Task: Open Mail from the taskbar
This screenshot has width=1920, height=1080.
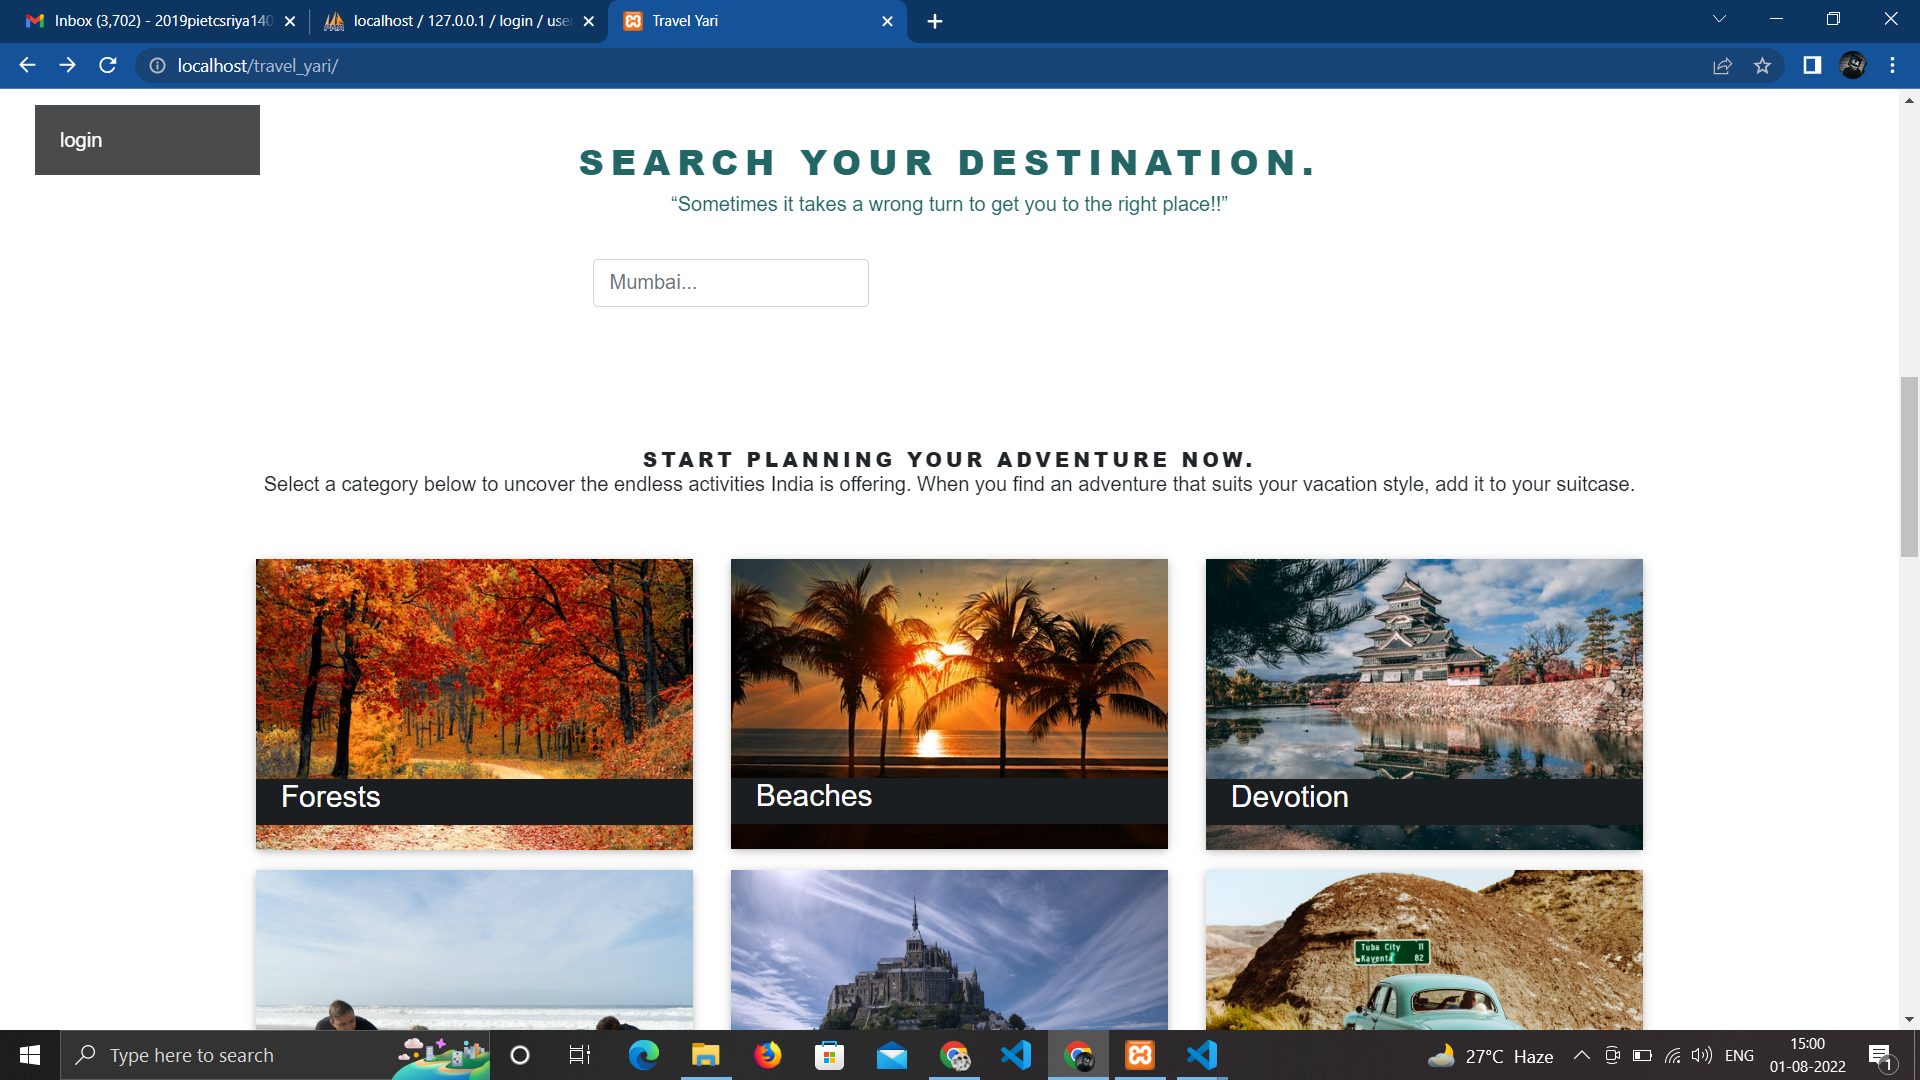Action: (893, 1055)
